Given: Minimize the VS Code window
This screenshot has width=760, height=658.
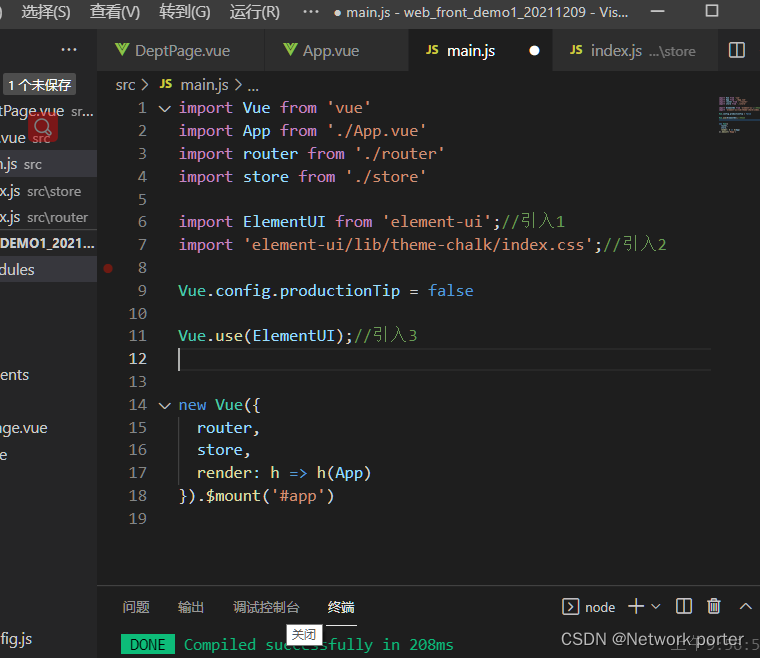Looking at the screenshot, I should click(657, 11).
